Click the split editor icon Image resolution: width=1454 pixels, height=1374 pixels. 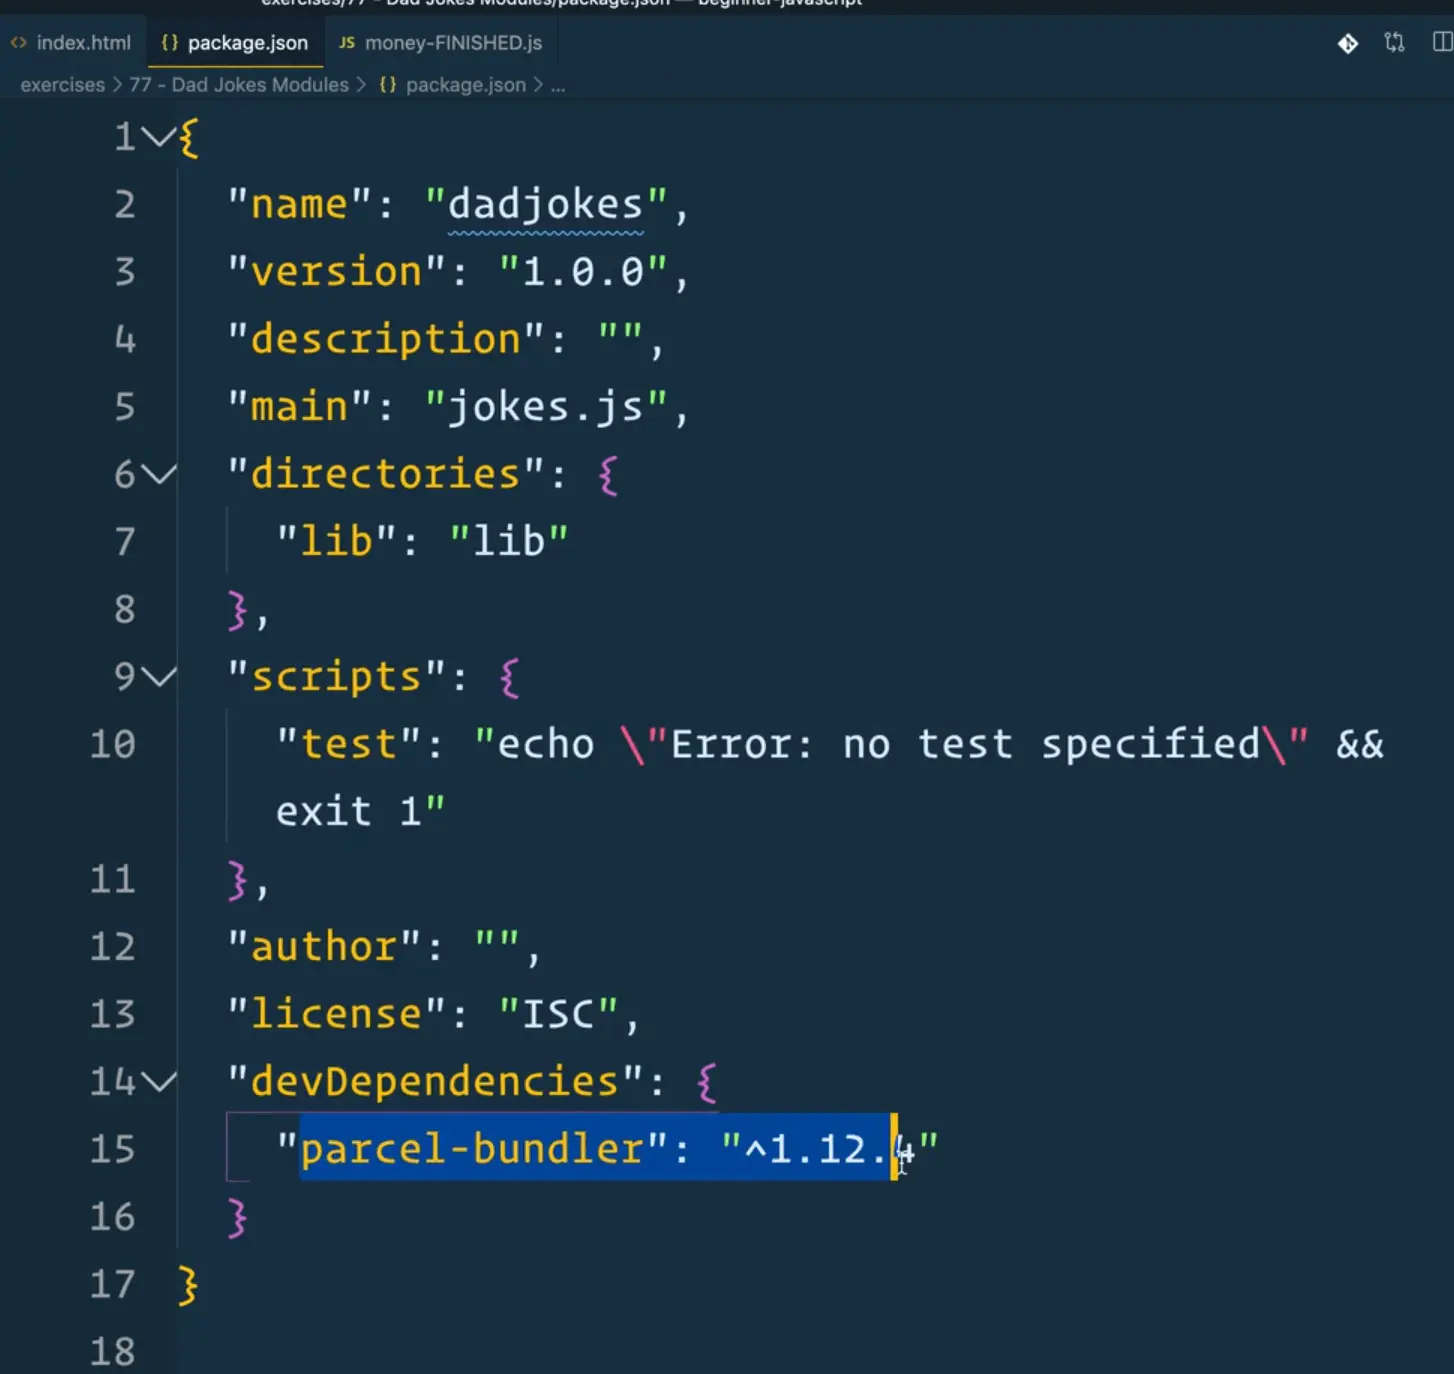pos(1441,43)
